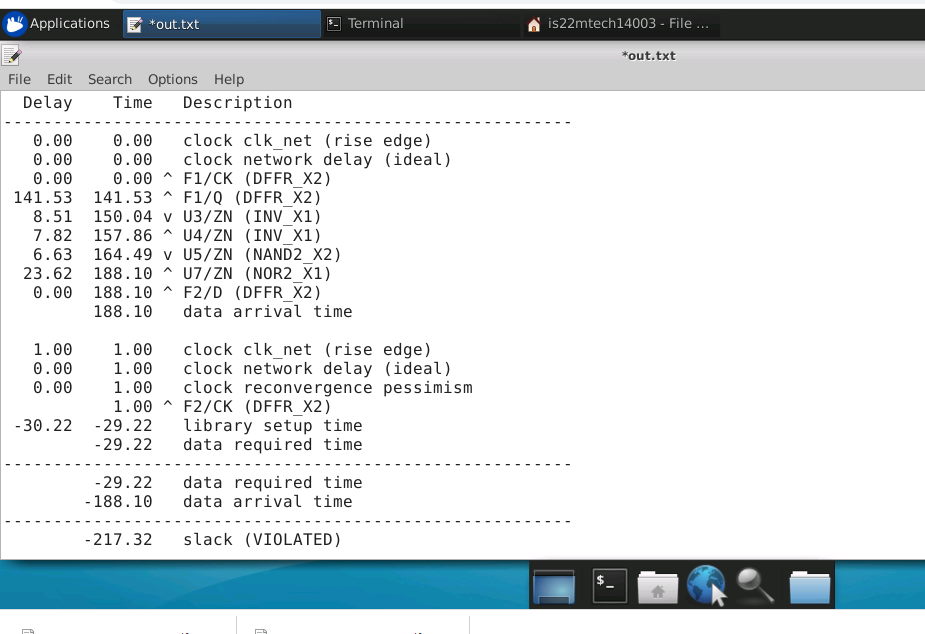Open the File menu
Image resolution: width=925 pixels, height=634 pixels.
tap(19, 79)
